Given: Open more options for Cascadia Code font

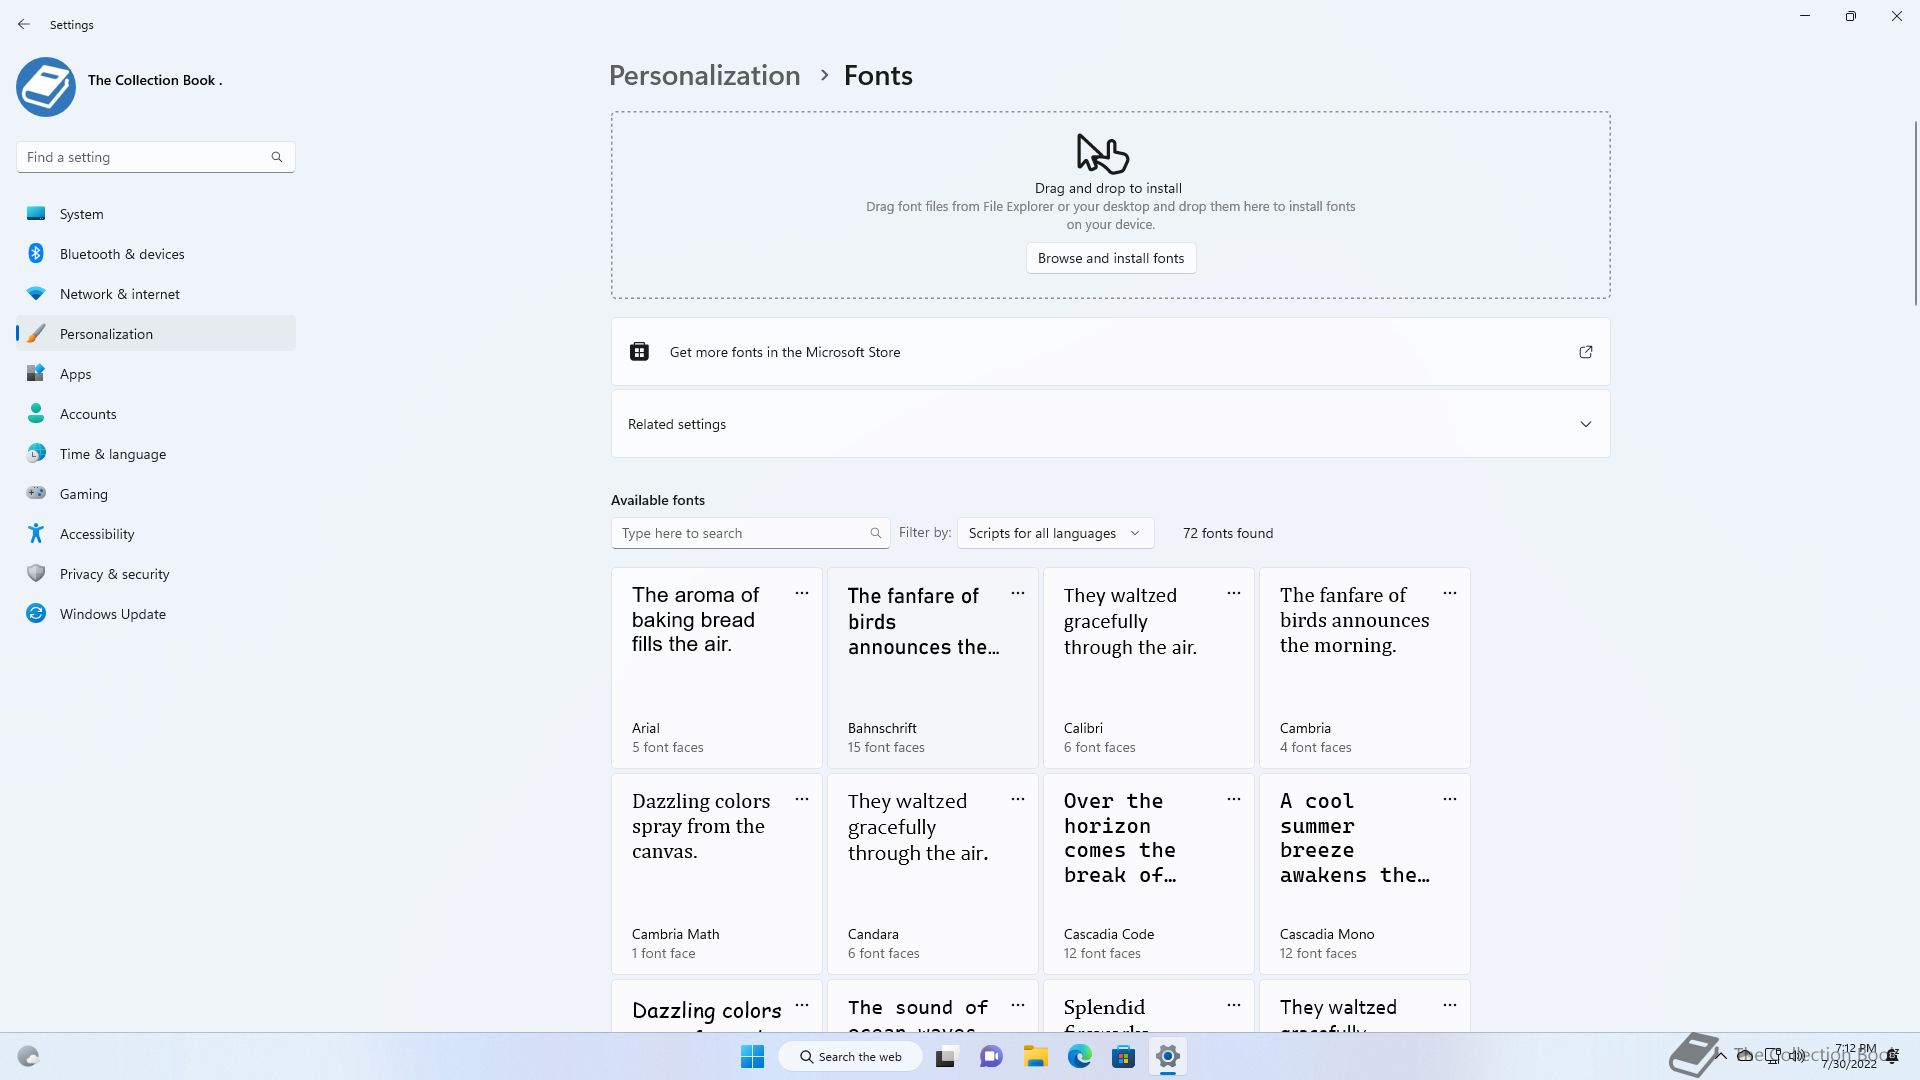Looking at the screenshot, I should [x=1234, y=799].
